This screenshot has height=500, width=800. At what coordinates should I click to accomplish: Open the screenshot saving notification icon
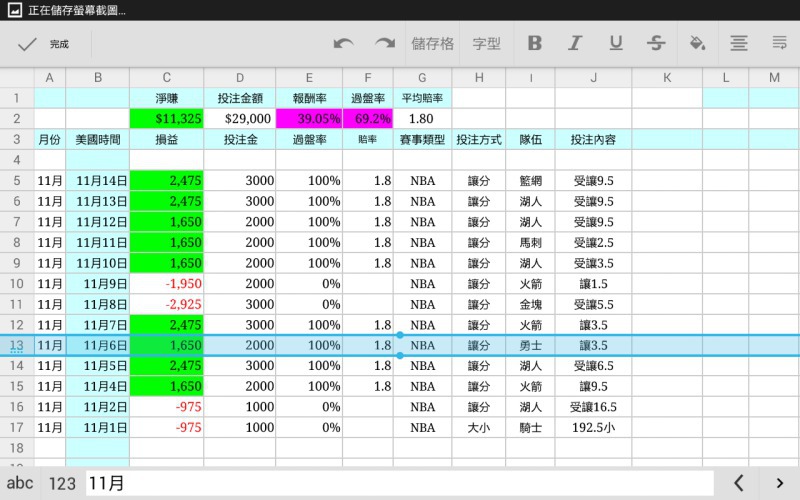[x=15, y=10]
